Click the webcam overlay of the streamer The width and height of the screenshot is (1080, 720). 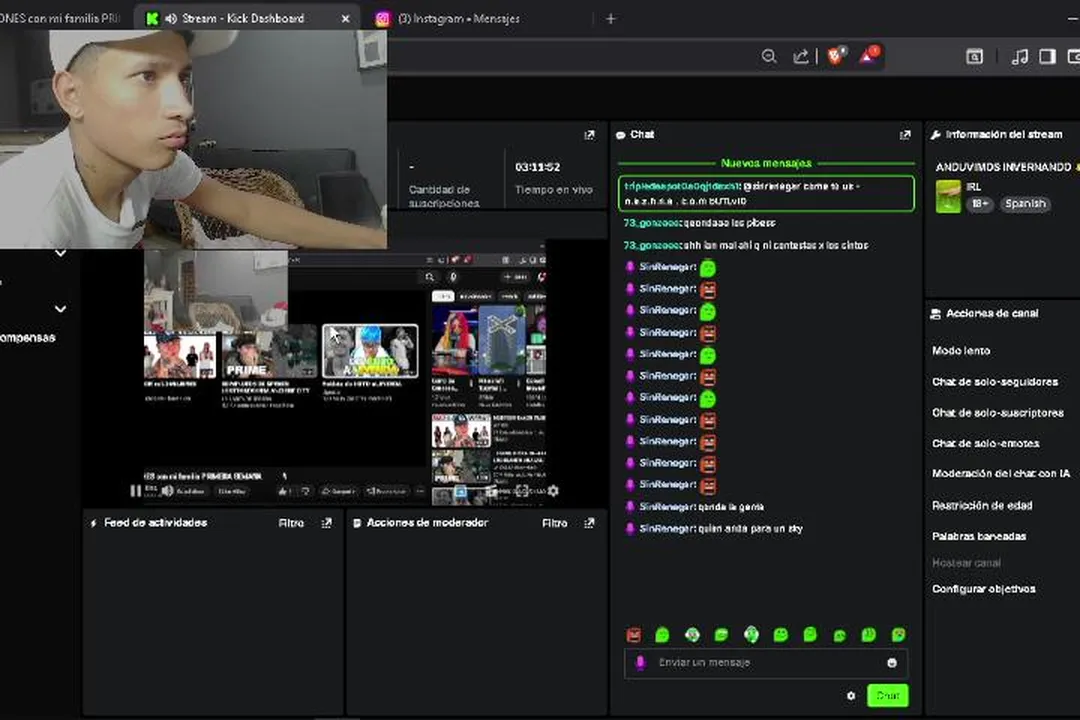pyautogui.click(x=193, y=138)
